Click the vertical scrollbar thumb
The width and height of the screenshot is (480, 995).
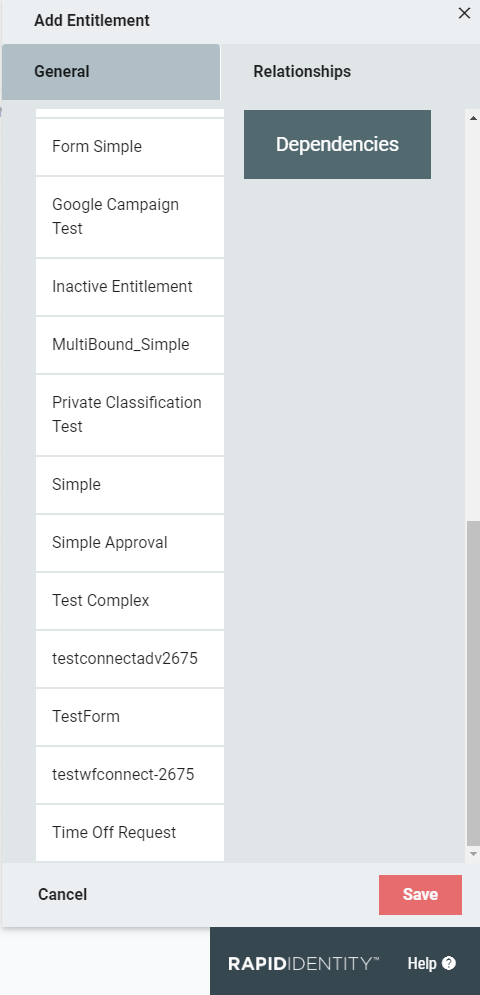tap(473, 683)
